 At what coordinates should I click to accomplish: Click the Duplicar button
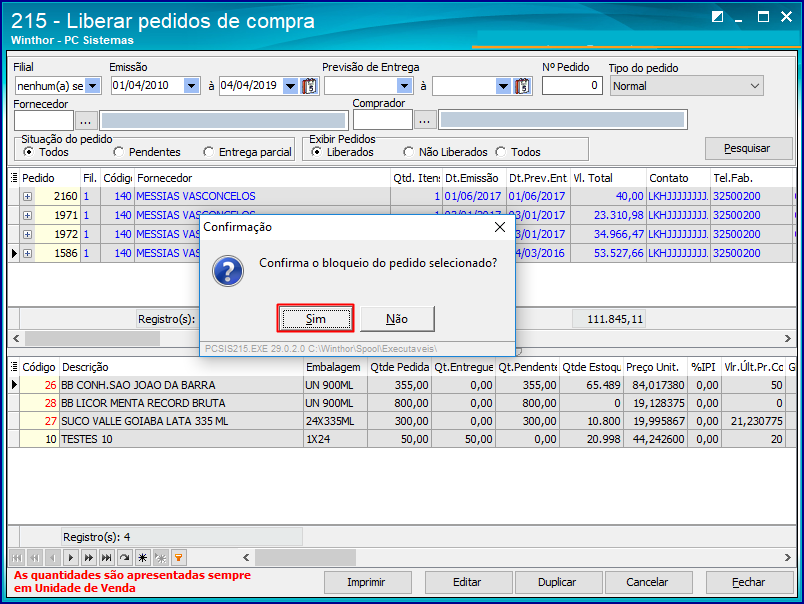558,582
